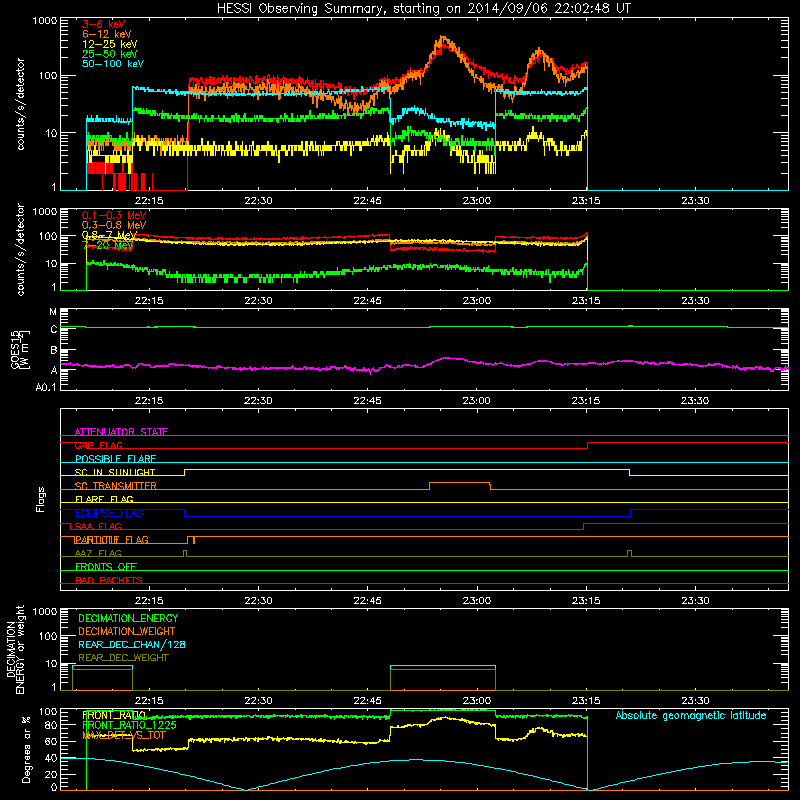Click the GAP_FLAG label
The image size is (800, 800).
pyautogui.click(x=98, y=445)
